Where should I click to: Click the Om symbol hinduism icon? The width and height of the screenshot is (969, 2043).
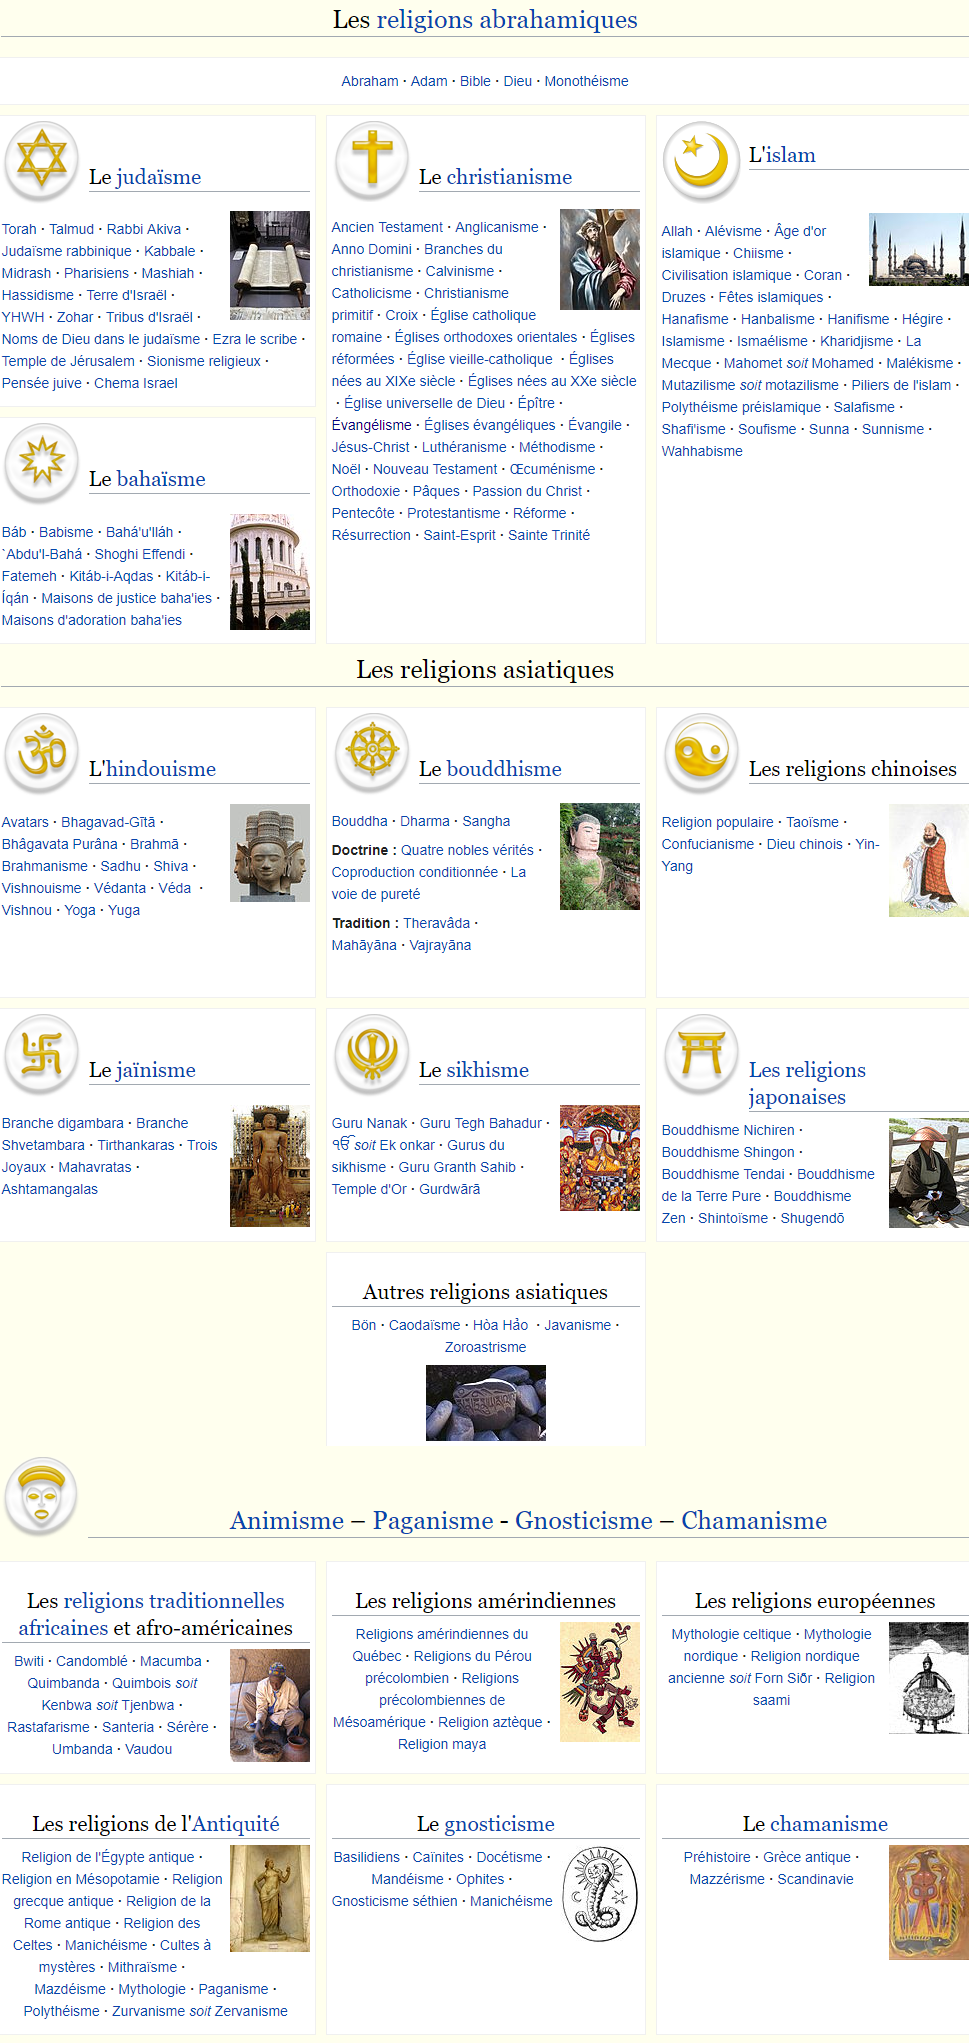pyautogui.click(x=41, y=752)
